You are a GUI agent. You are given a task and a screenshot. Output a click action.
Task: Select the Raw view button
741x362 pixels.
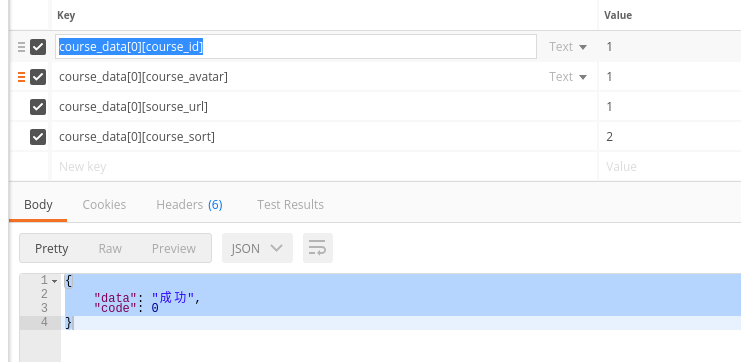coord(110,248)
